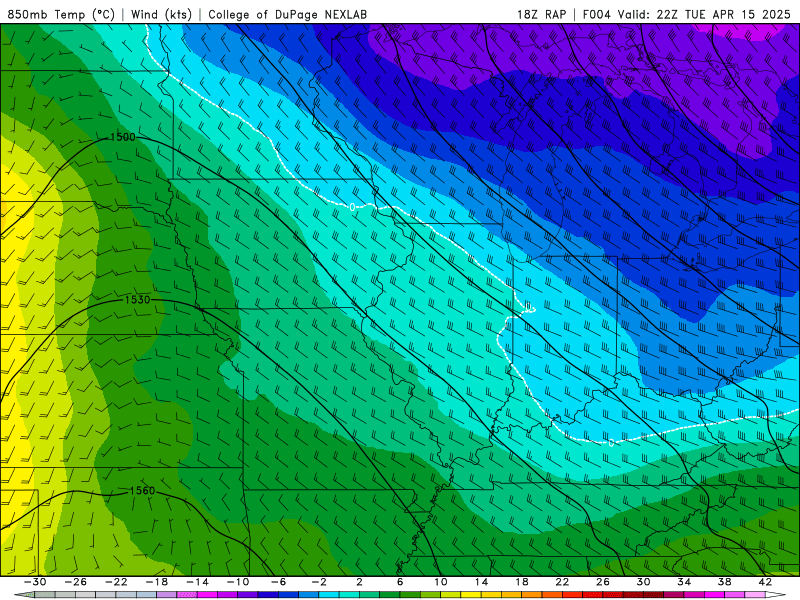Select the 30 degree scale label
Image resolution: width=800 pixels, height=600 pixels.
[x=643, y=582]
